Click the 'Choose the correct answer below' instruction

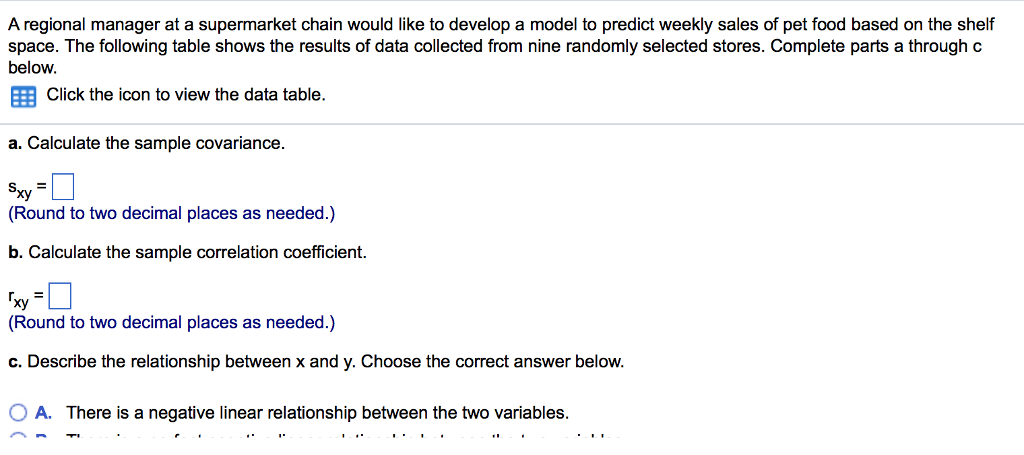click(492, 361)
